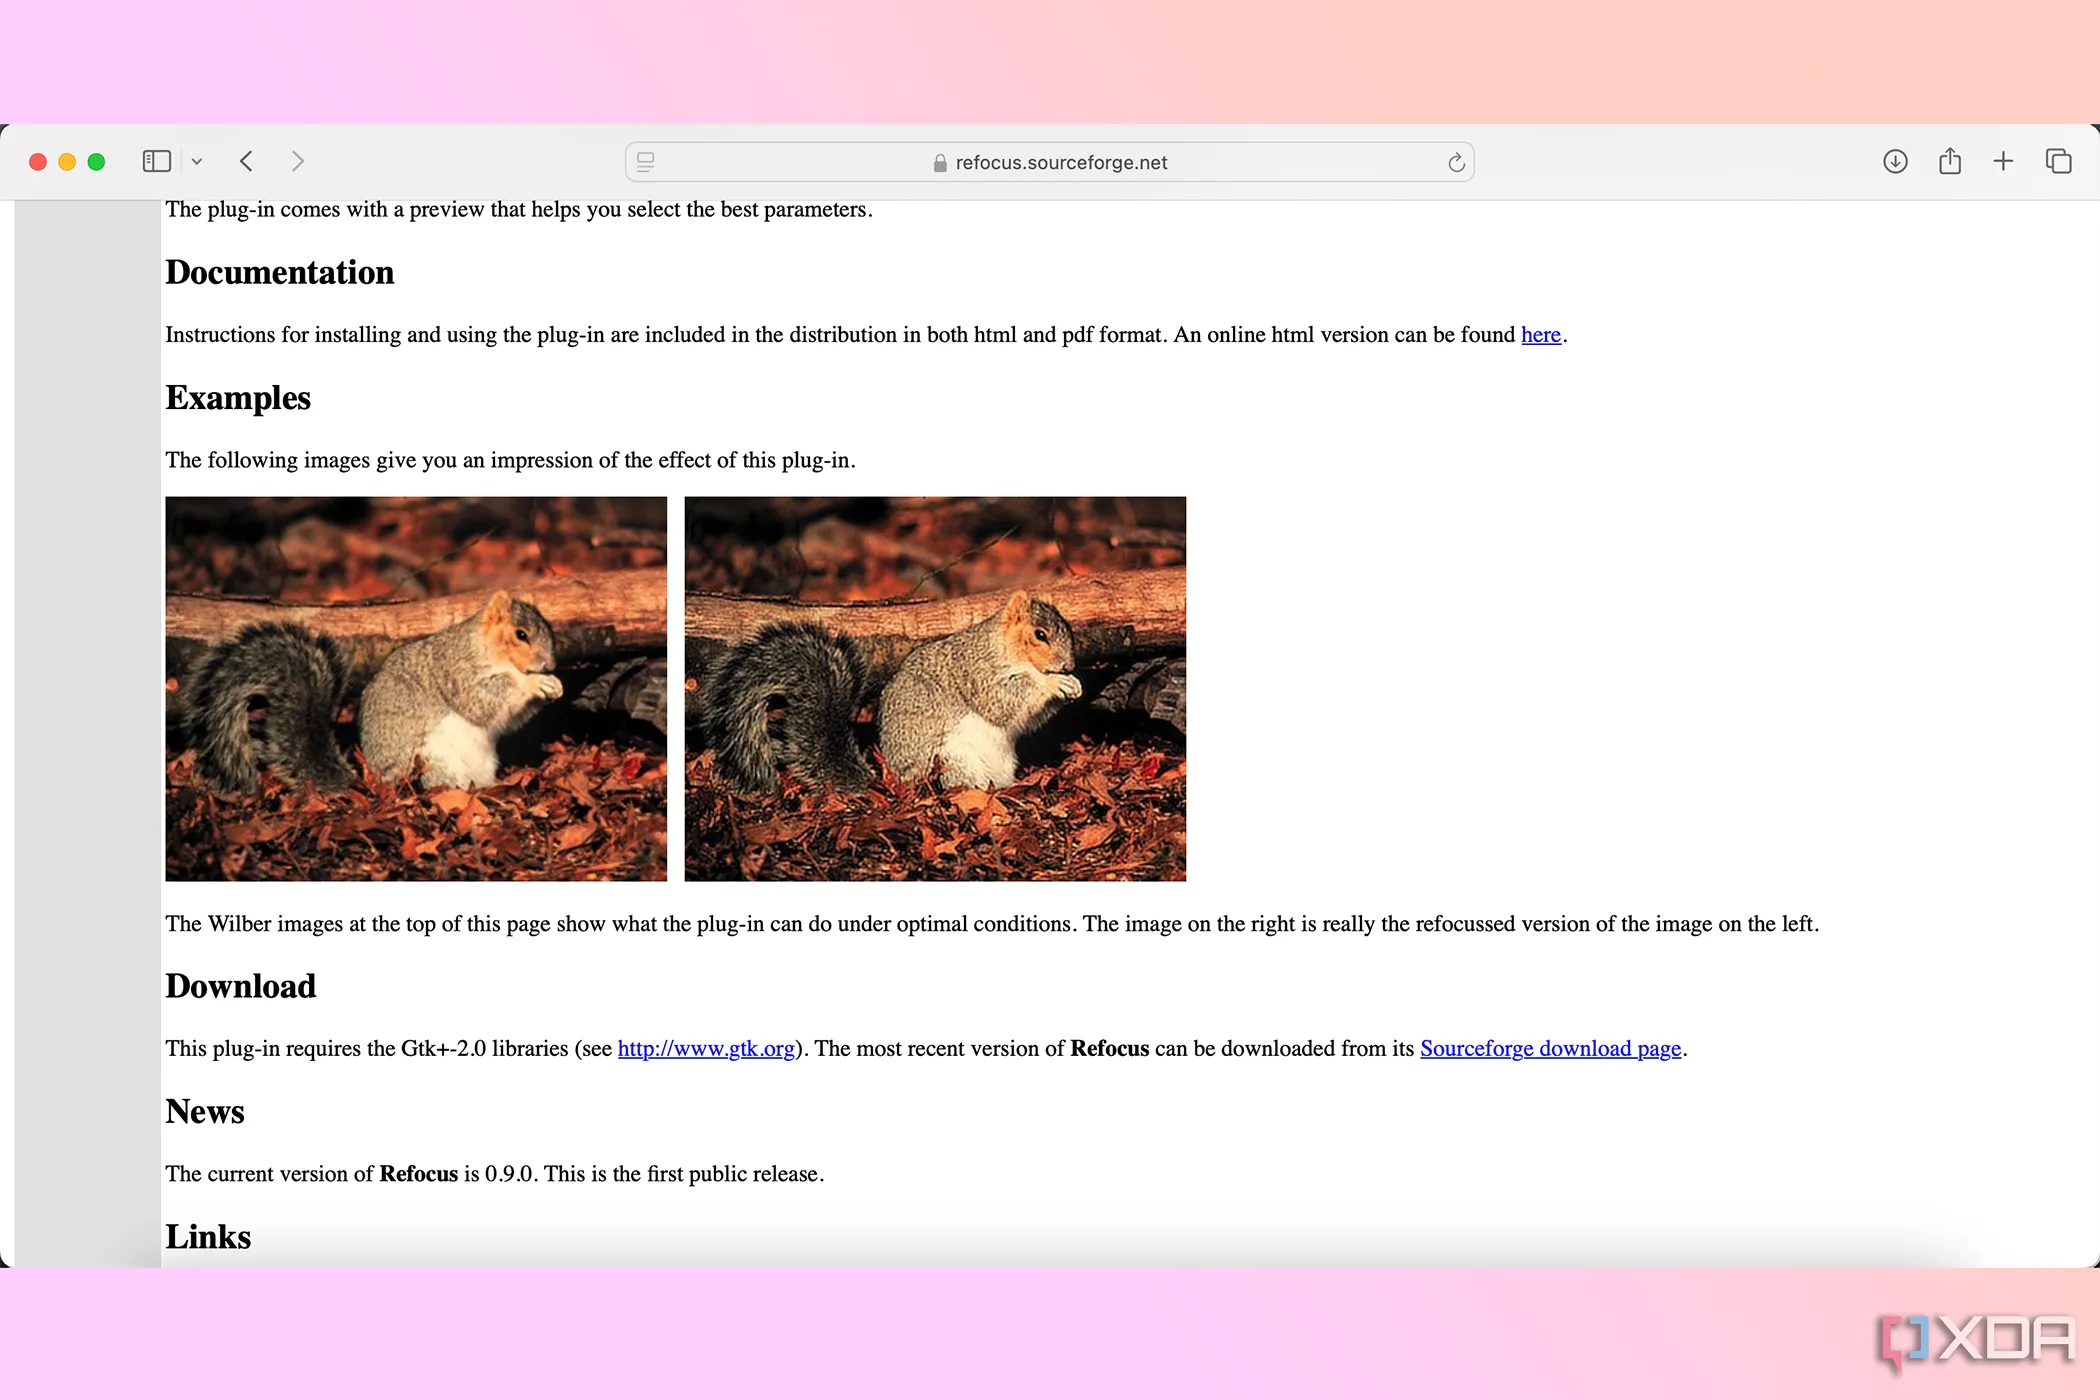Close the Safari window with the red button
Viewport: 2100px width, 1400px height.
(x=38, y=162)
